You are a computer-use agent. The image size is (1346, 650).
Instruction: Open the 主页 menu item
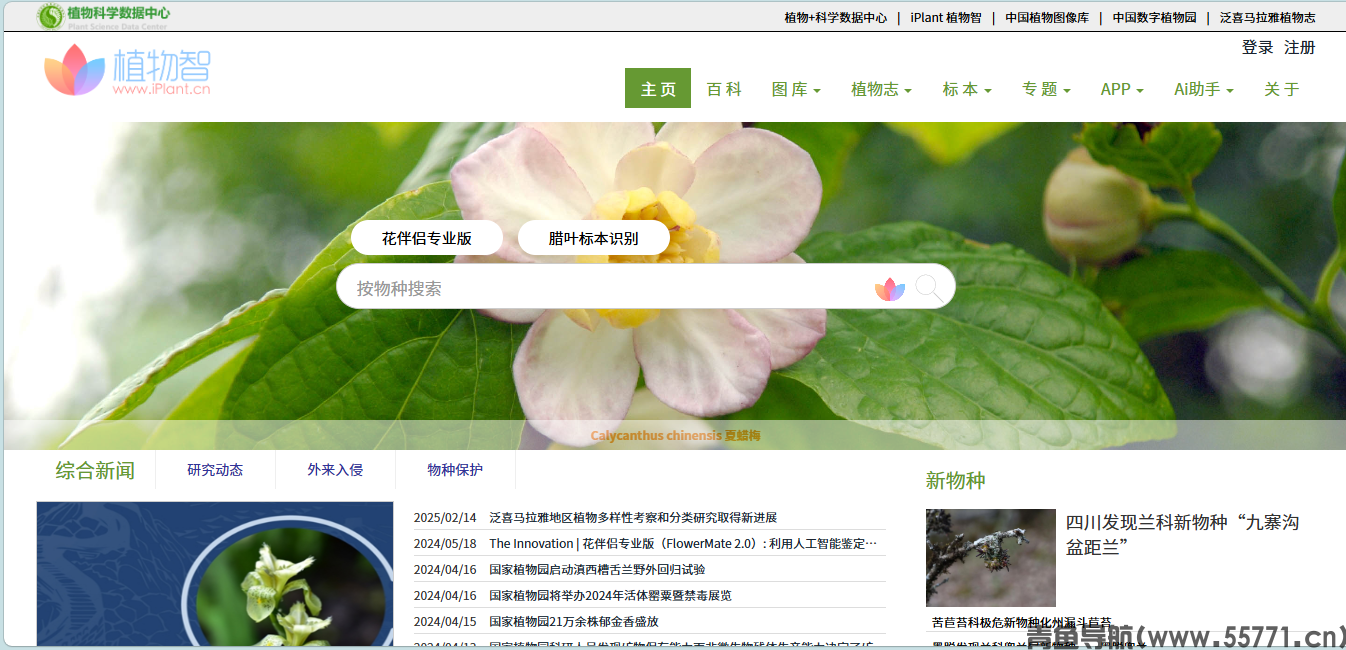[658, 89]
